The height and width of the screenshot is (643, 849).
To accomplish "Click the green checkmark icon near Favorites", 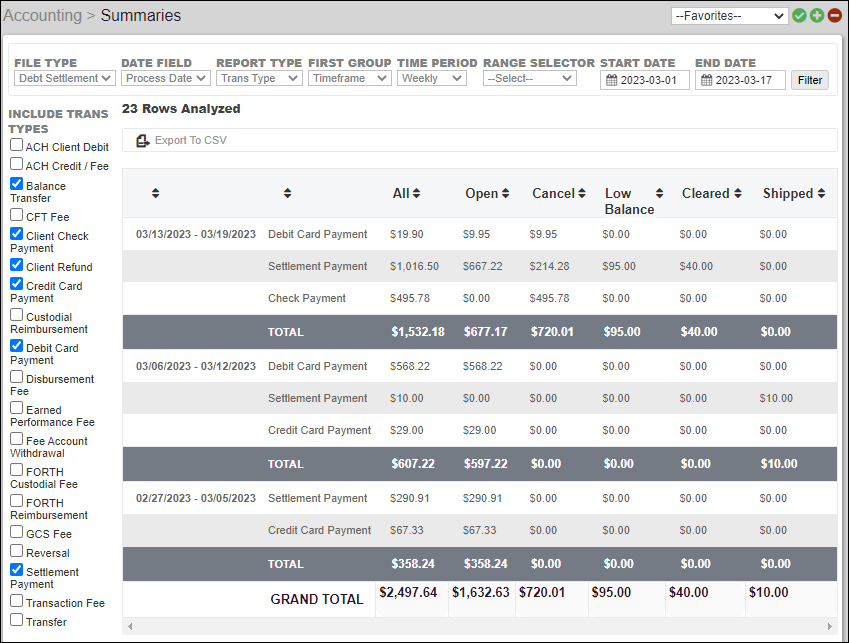I will point(800,15).
